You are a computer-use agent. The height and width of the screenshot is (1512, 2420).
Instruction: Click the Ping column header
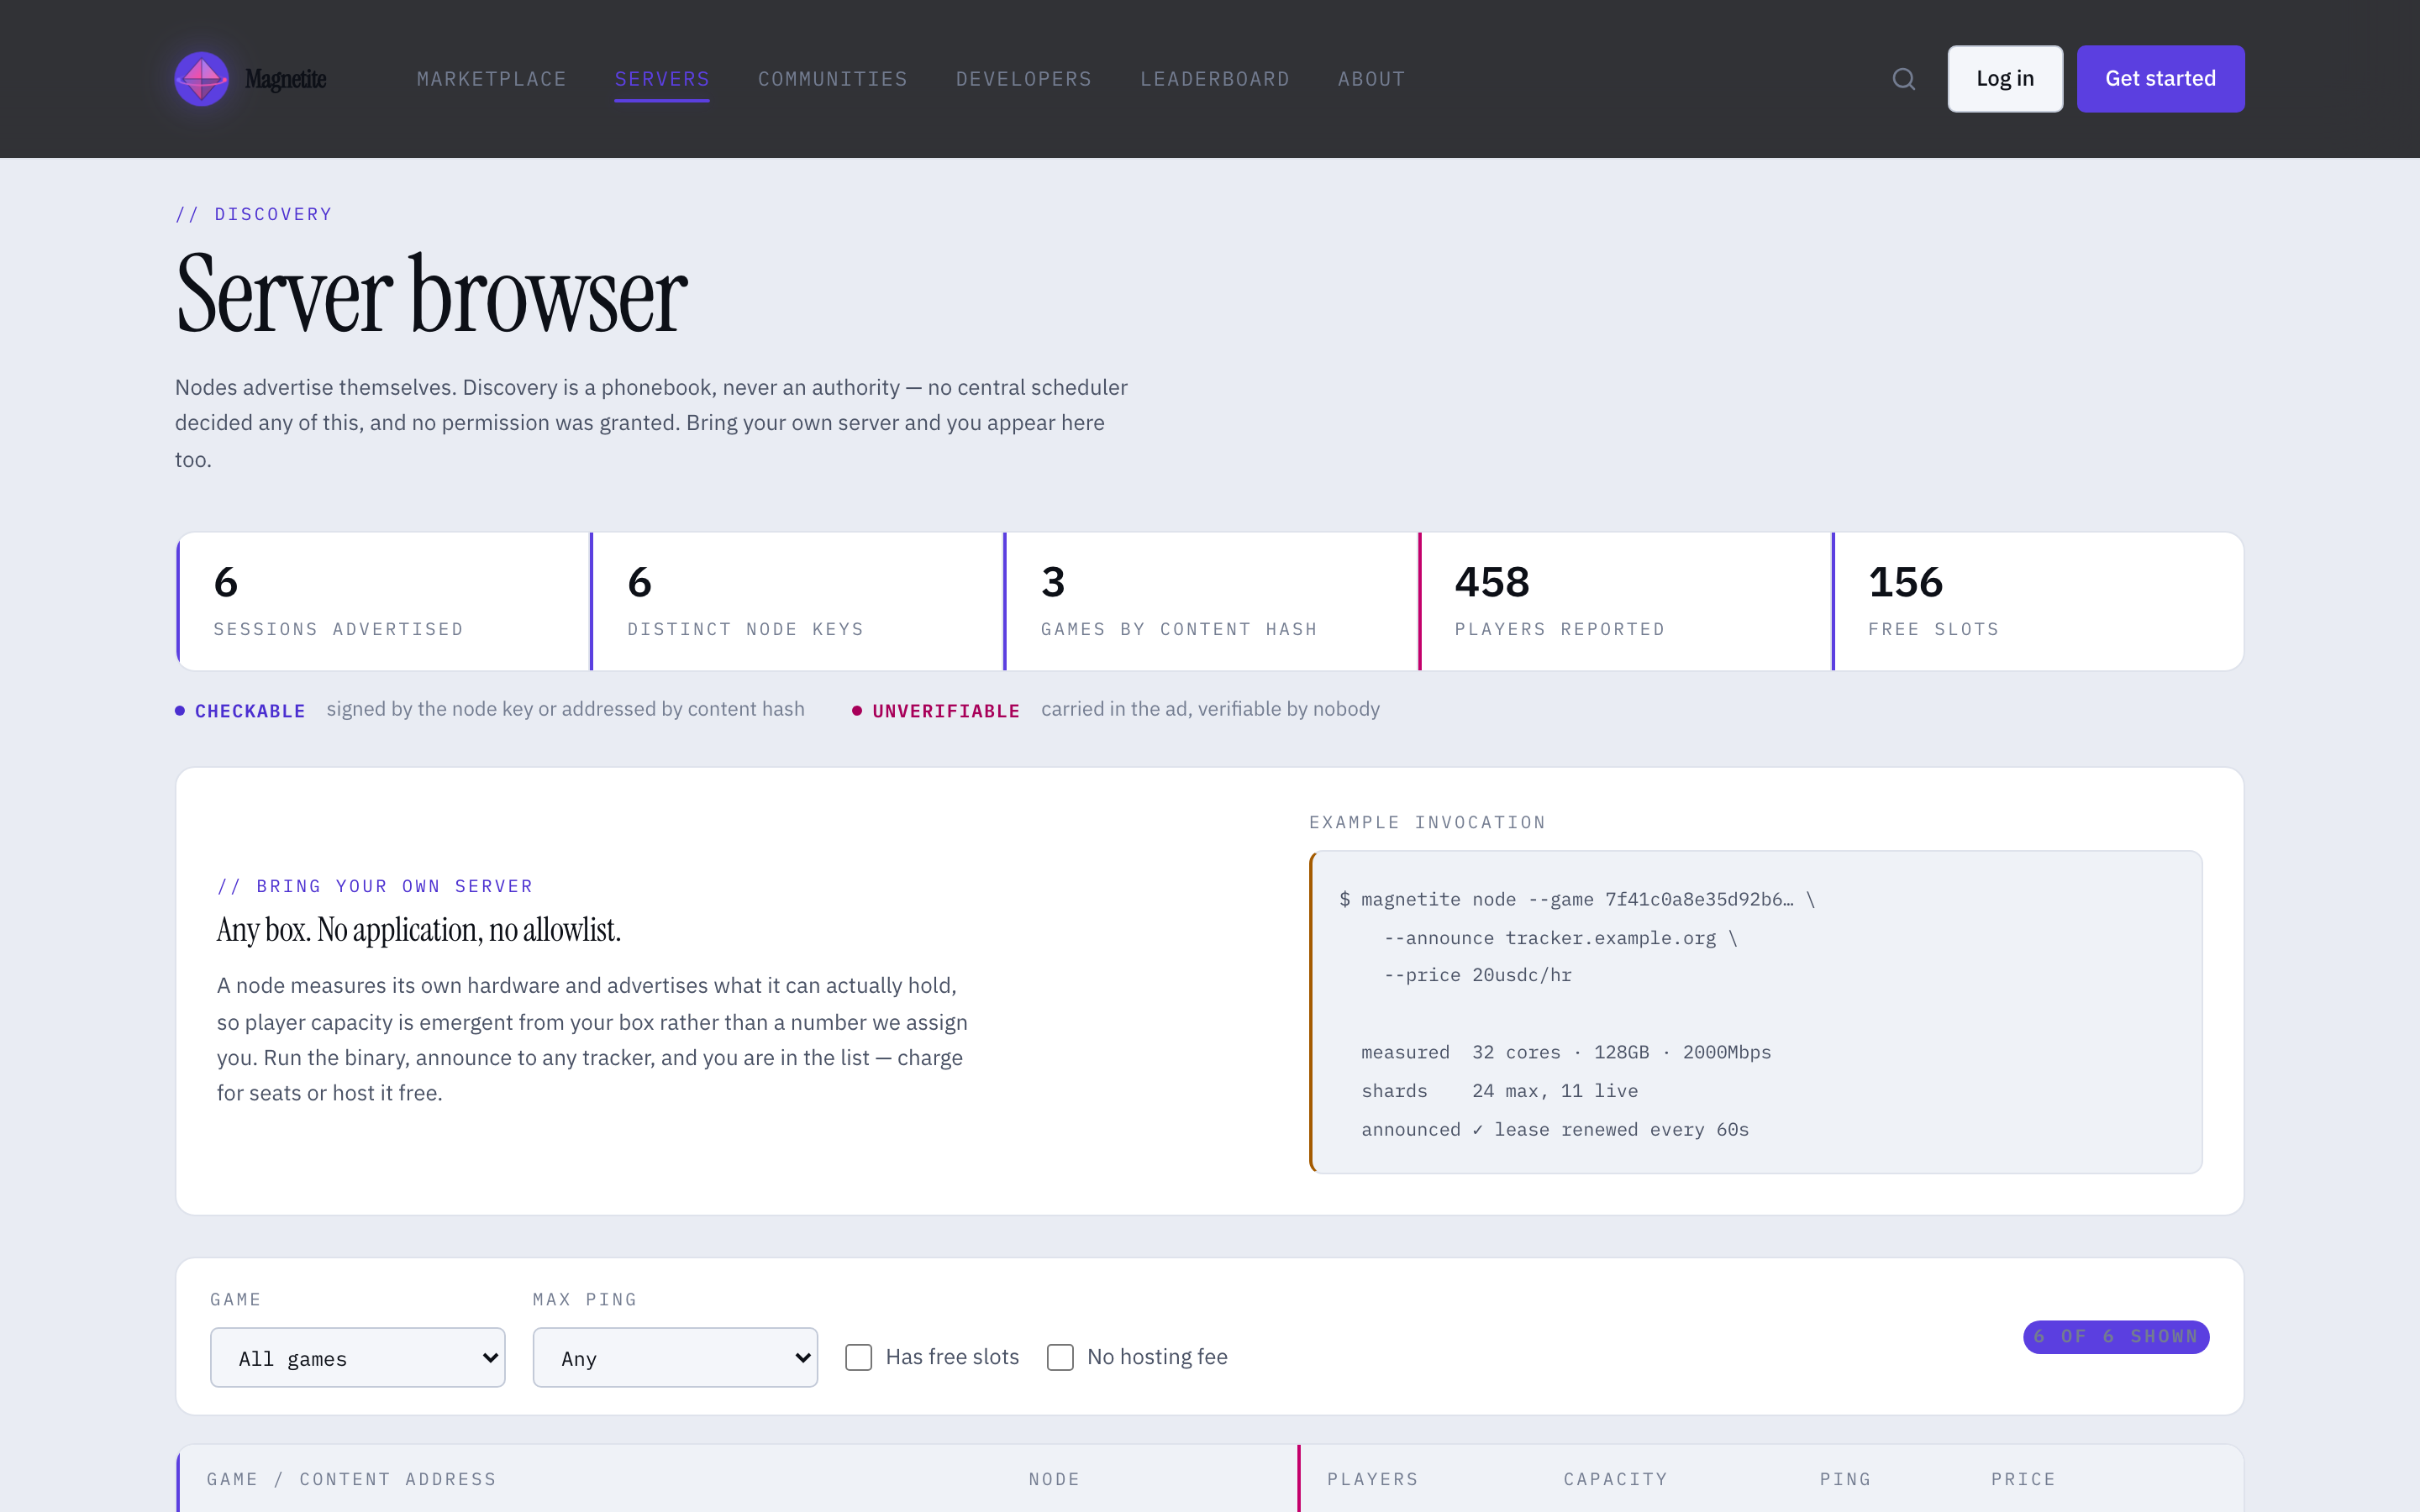1845,1479
